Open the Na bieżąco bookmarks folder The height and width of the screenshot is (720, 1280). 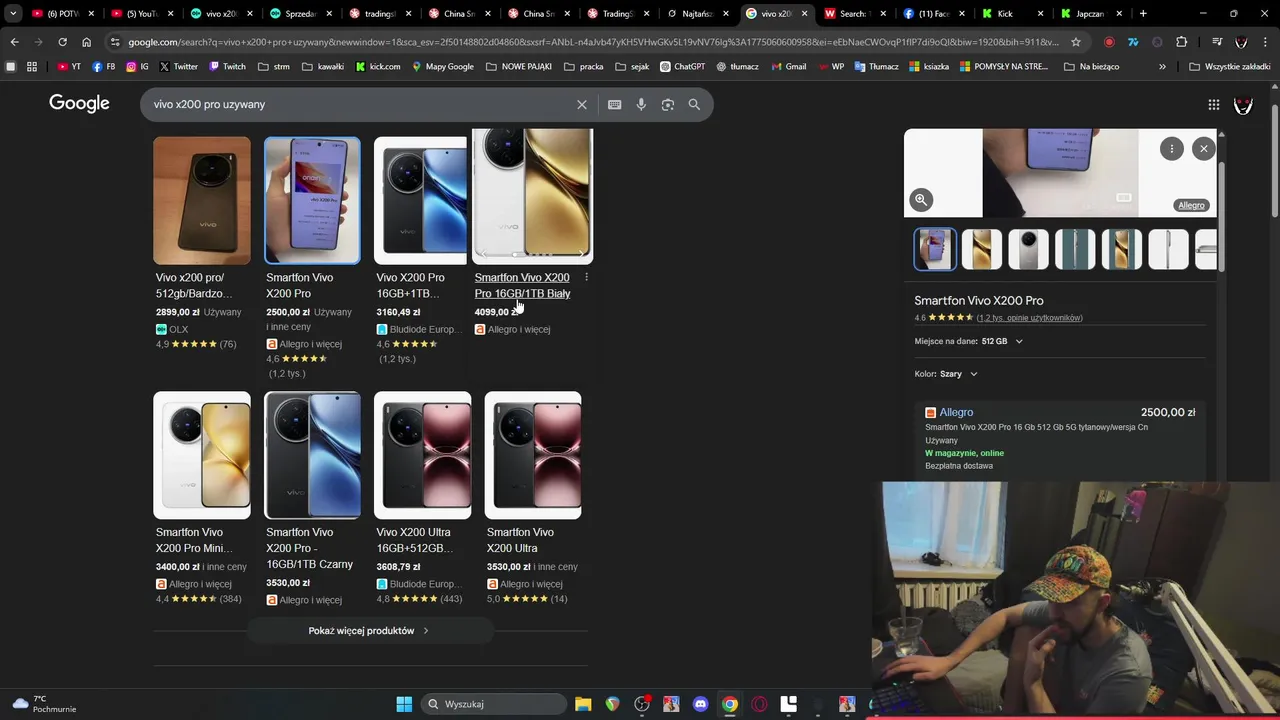[x=1091, y=66]
